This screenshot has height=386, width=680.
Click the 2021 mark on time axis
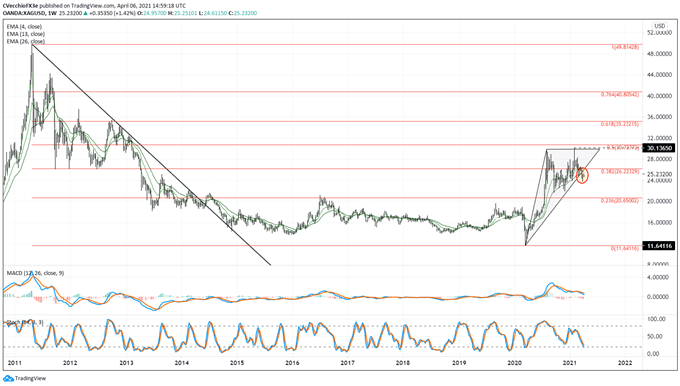[x=569, y=363]
